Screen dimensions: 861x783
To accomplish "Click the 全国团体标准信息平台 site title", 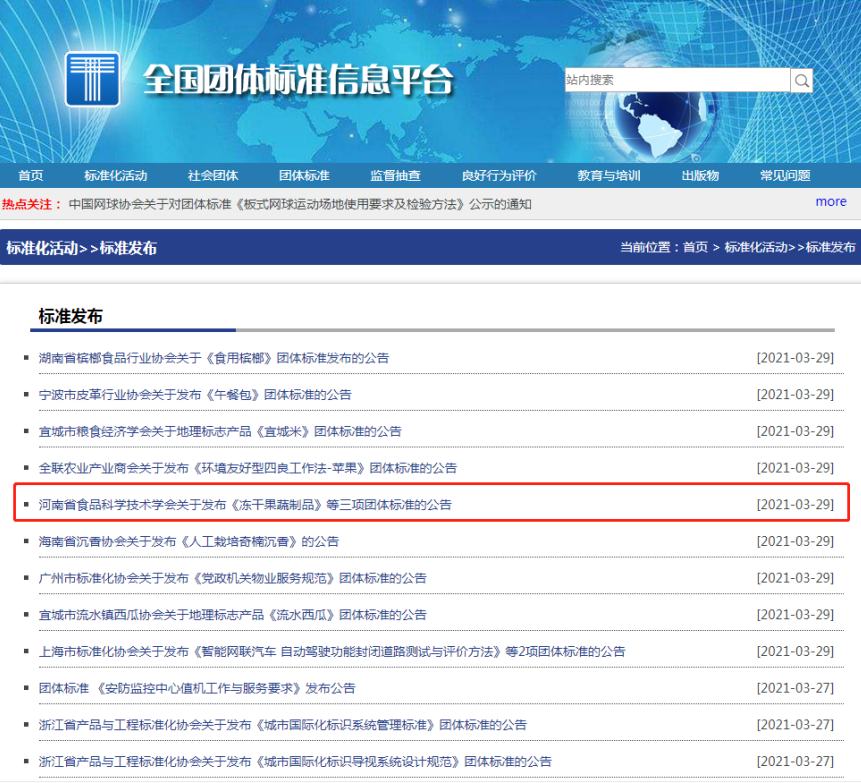I will point(298,80).
